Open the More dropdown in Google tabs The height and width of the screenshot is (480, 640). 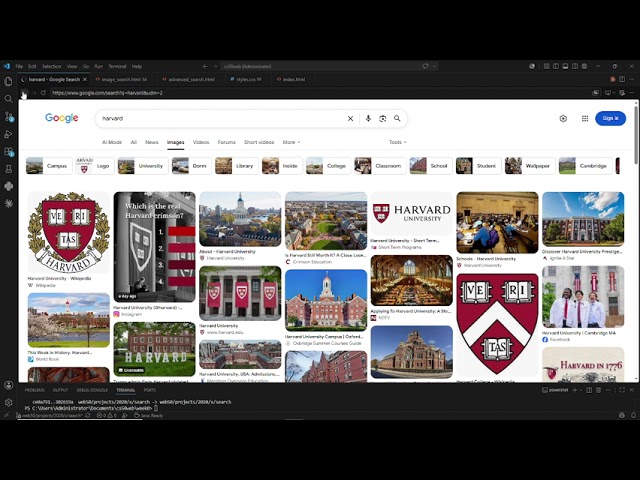291,142
